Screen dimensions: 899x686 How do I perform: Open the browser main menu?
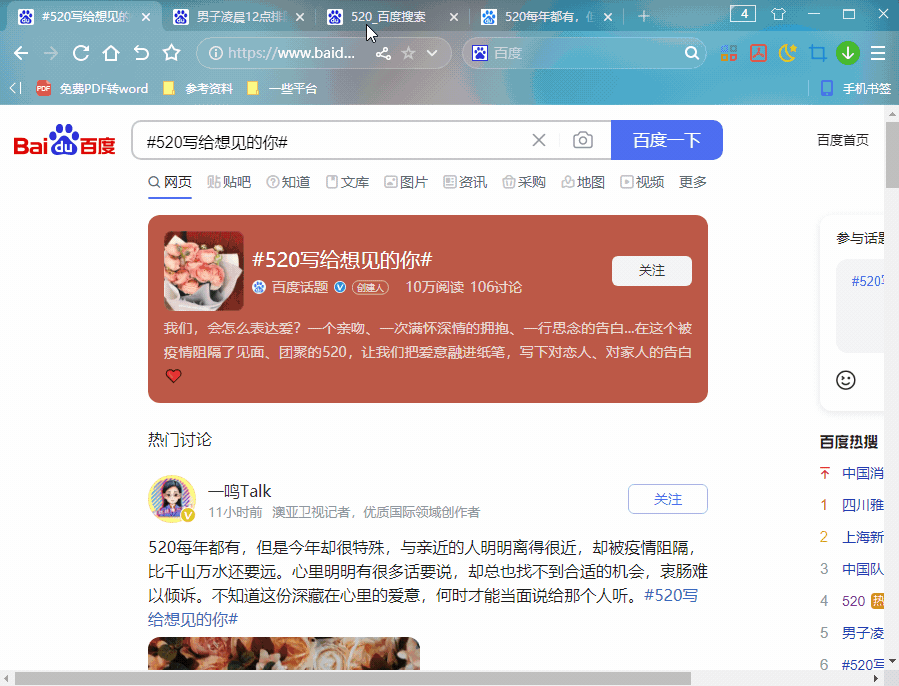pos(878,53)
